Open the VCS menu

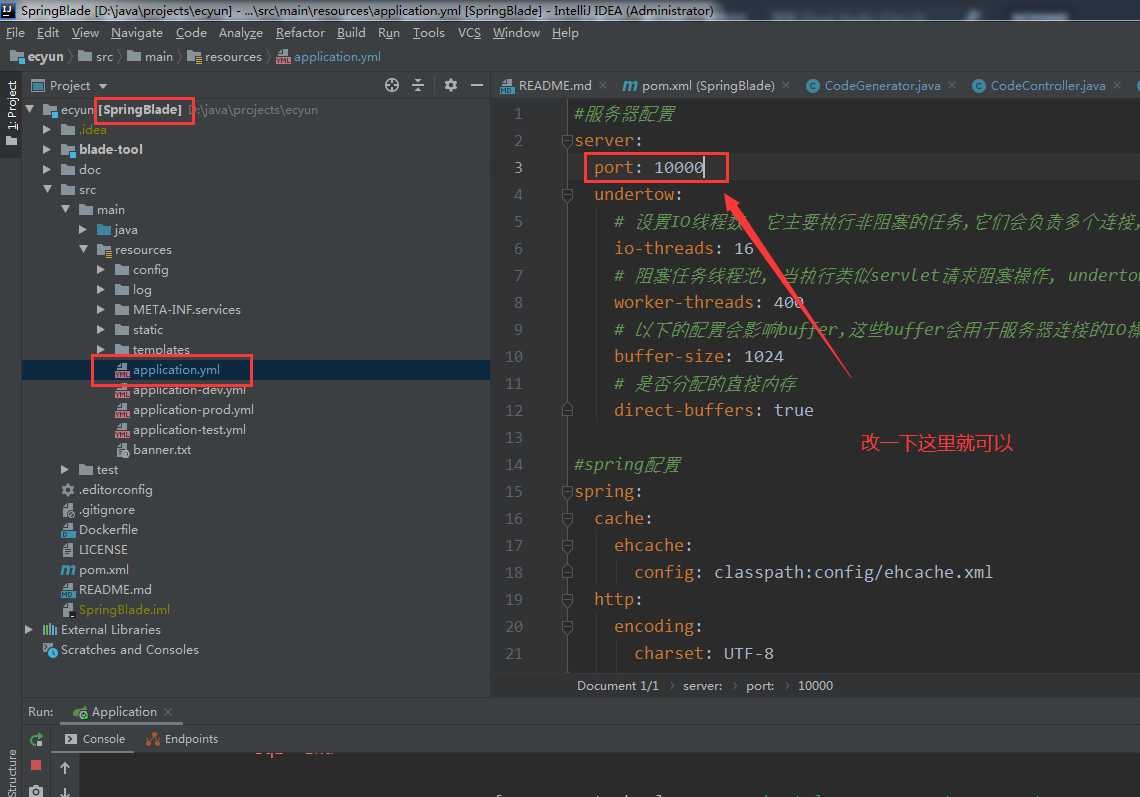[x=469, y=33]
